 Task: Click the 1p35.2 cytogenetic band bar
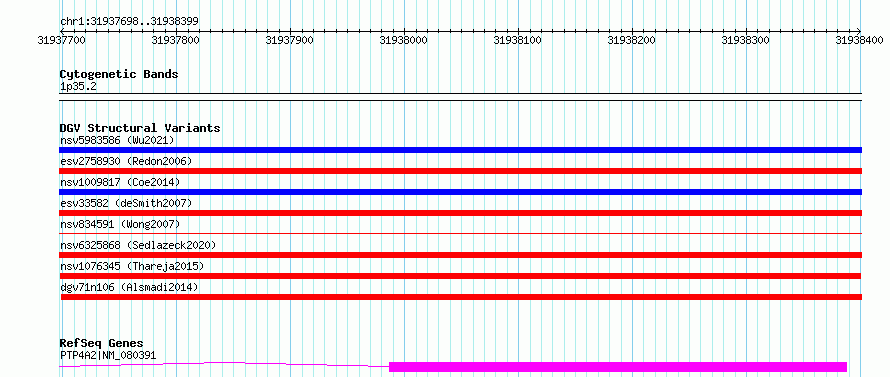click(x=460, y=97)
